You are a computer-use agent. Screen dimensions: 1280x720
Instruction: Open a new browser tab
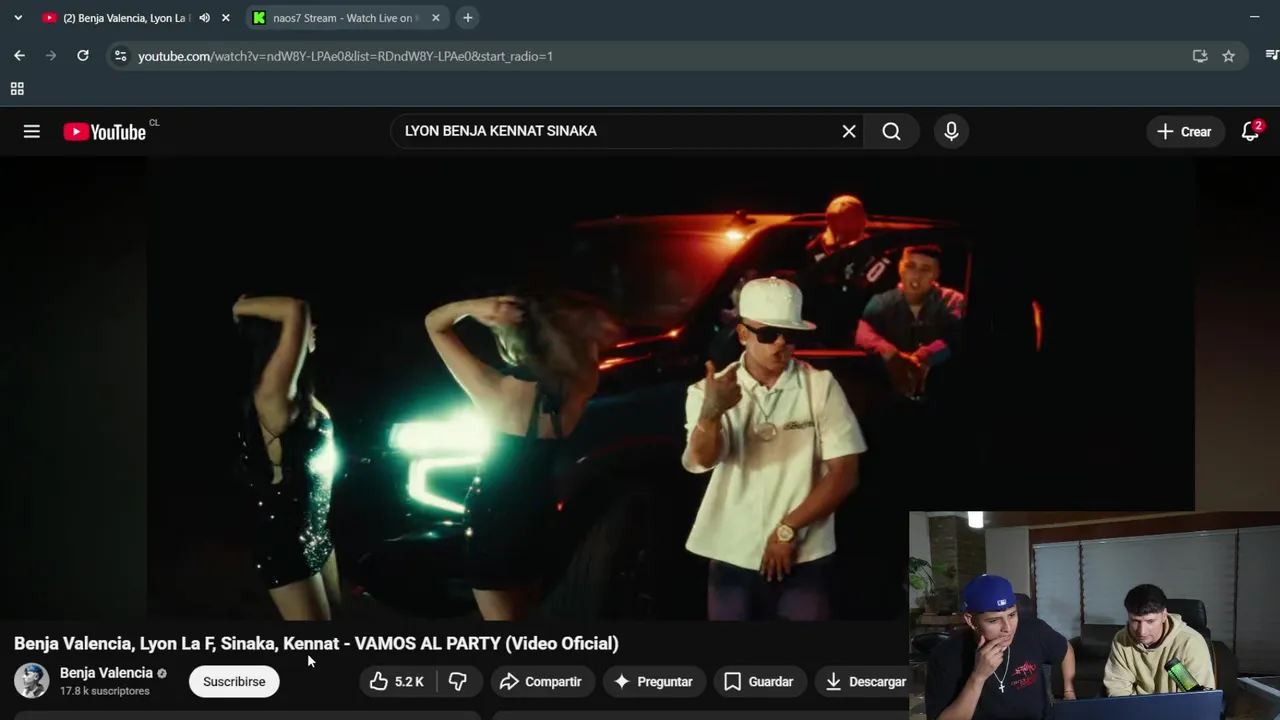click(467, 18)
